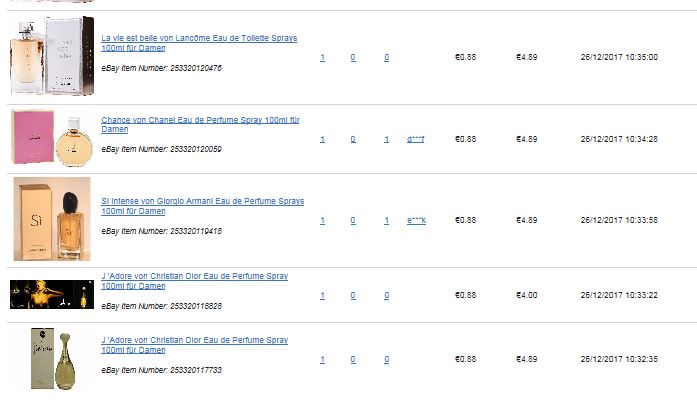Click bid count 1 in Chanel row
Screen dimensions: 697x405
386,139
